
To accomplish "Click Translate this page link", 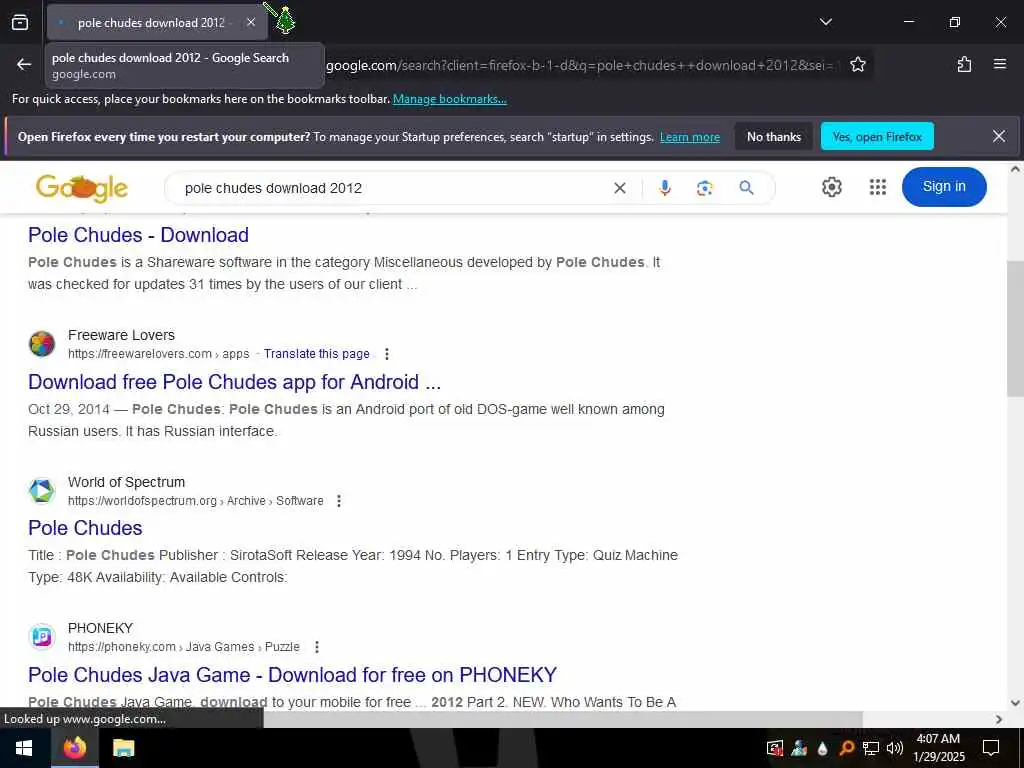I will [x=317, y=354].
